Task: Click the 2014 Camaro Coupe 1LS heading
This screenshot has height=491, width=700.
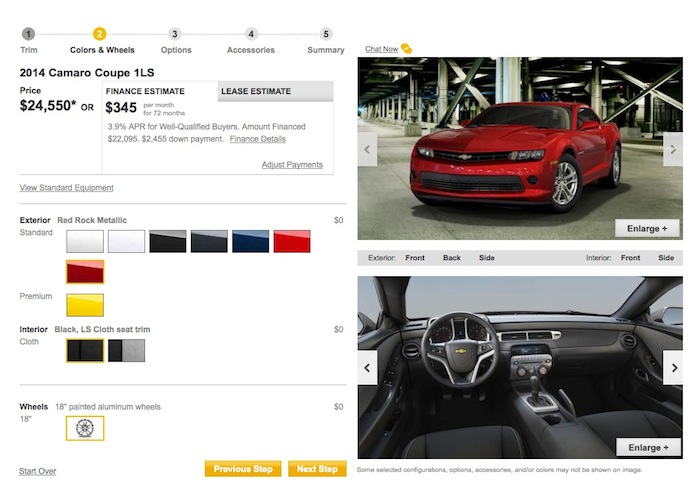Action: tap(87, 73)
